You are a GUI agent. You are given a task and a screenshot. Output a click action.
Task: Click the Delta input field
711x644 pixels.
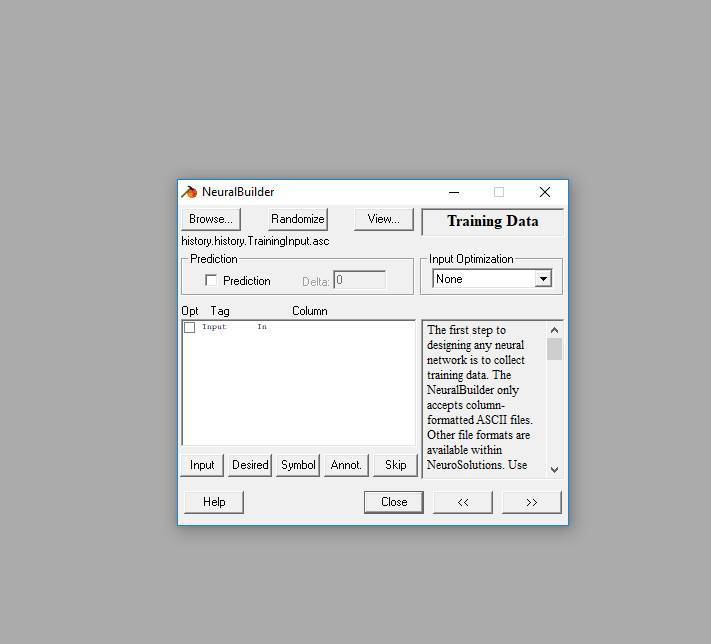360,280
